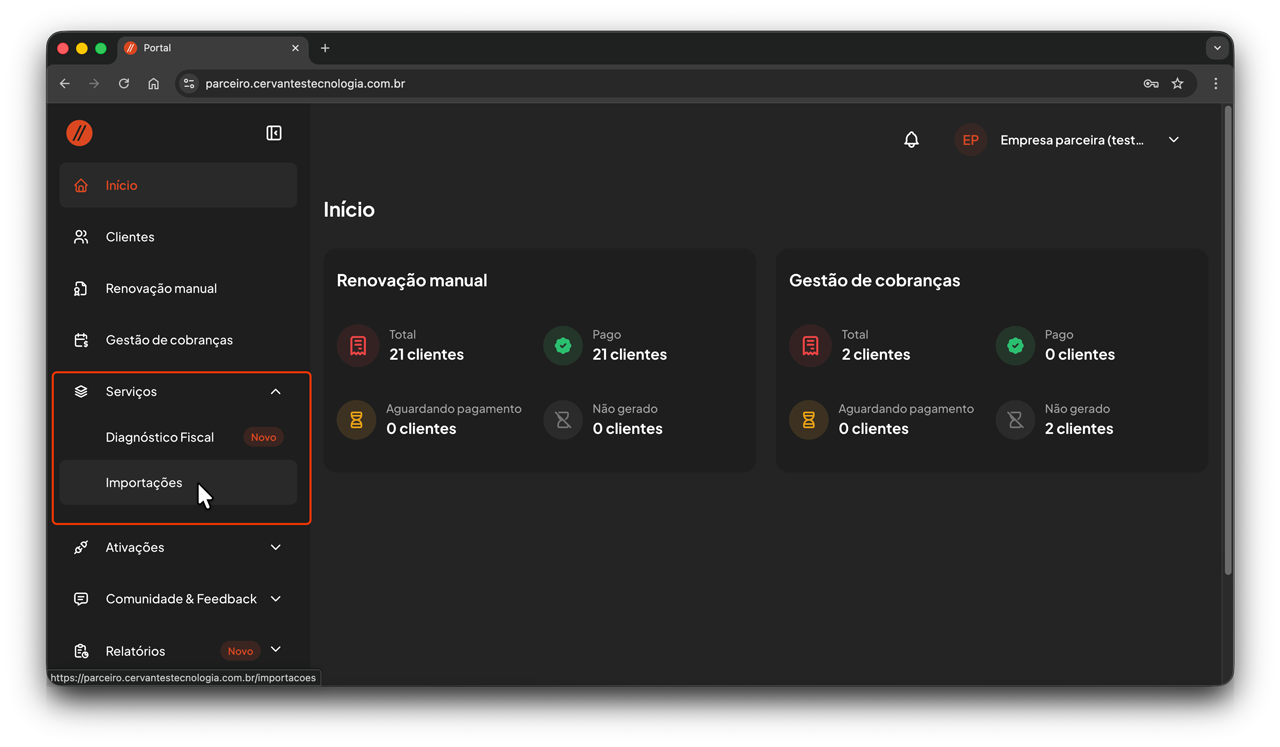
Task: Click the orange Cervantes logo
Action: [x=79, y=133]
